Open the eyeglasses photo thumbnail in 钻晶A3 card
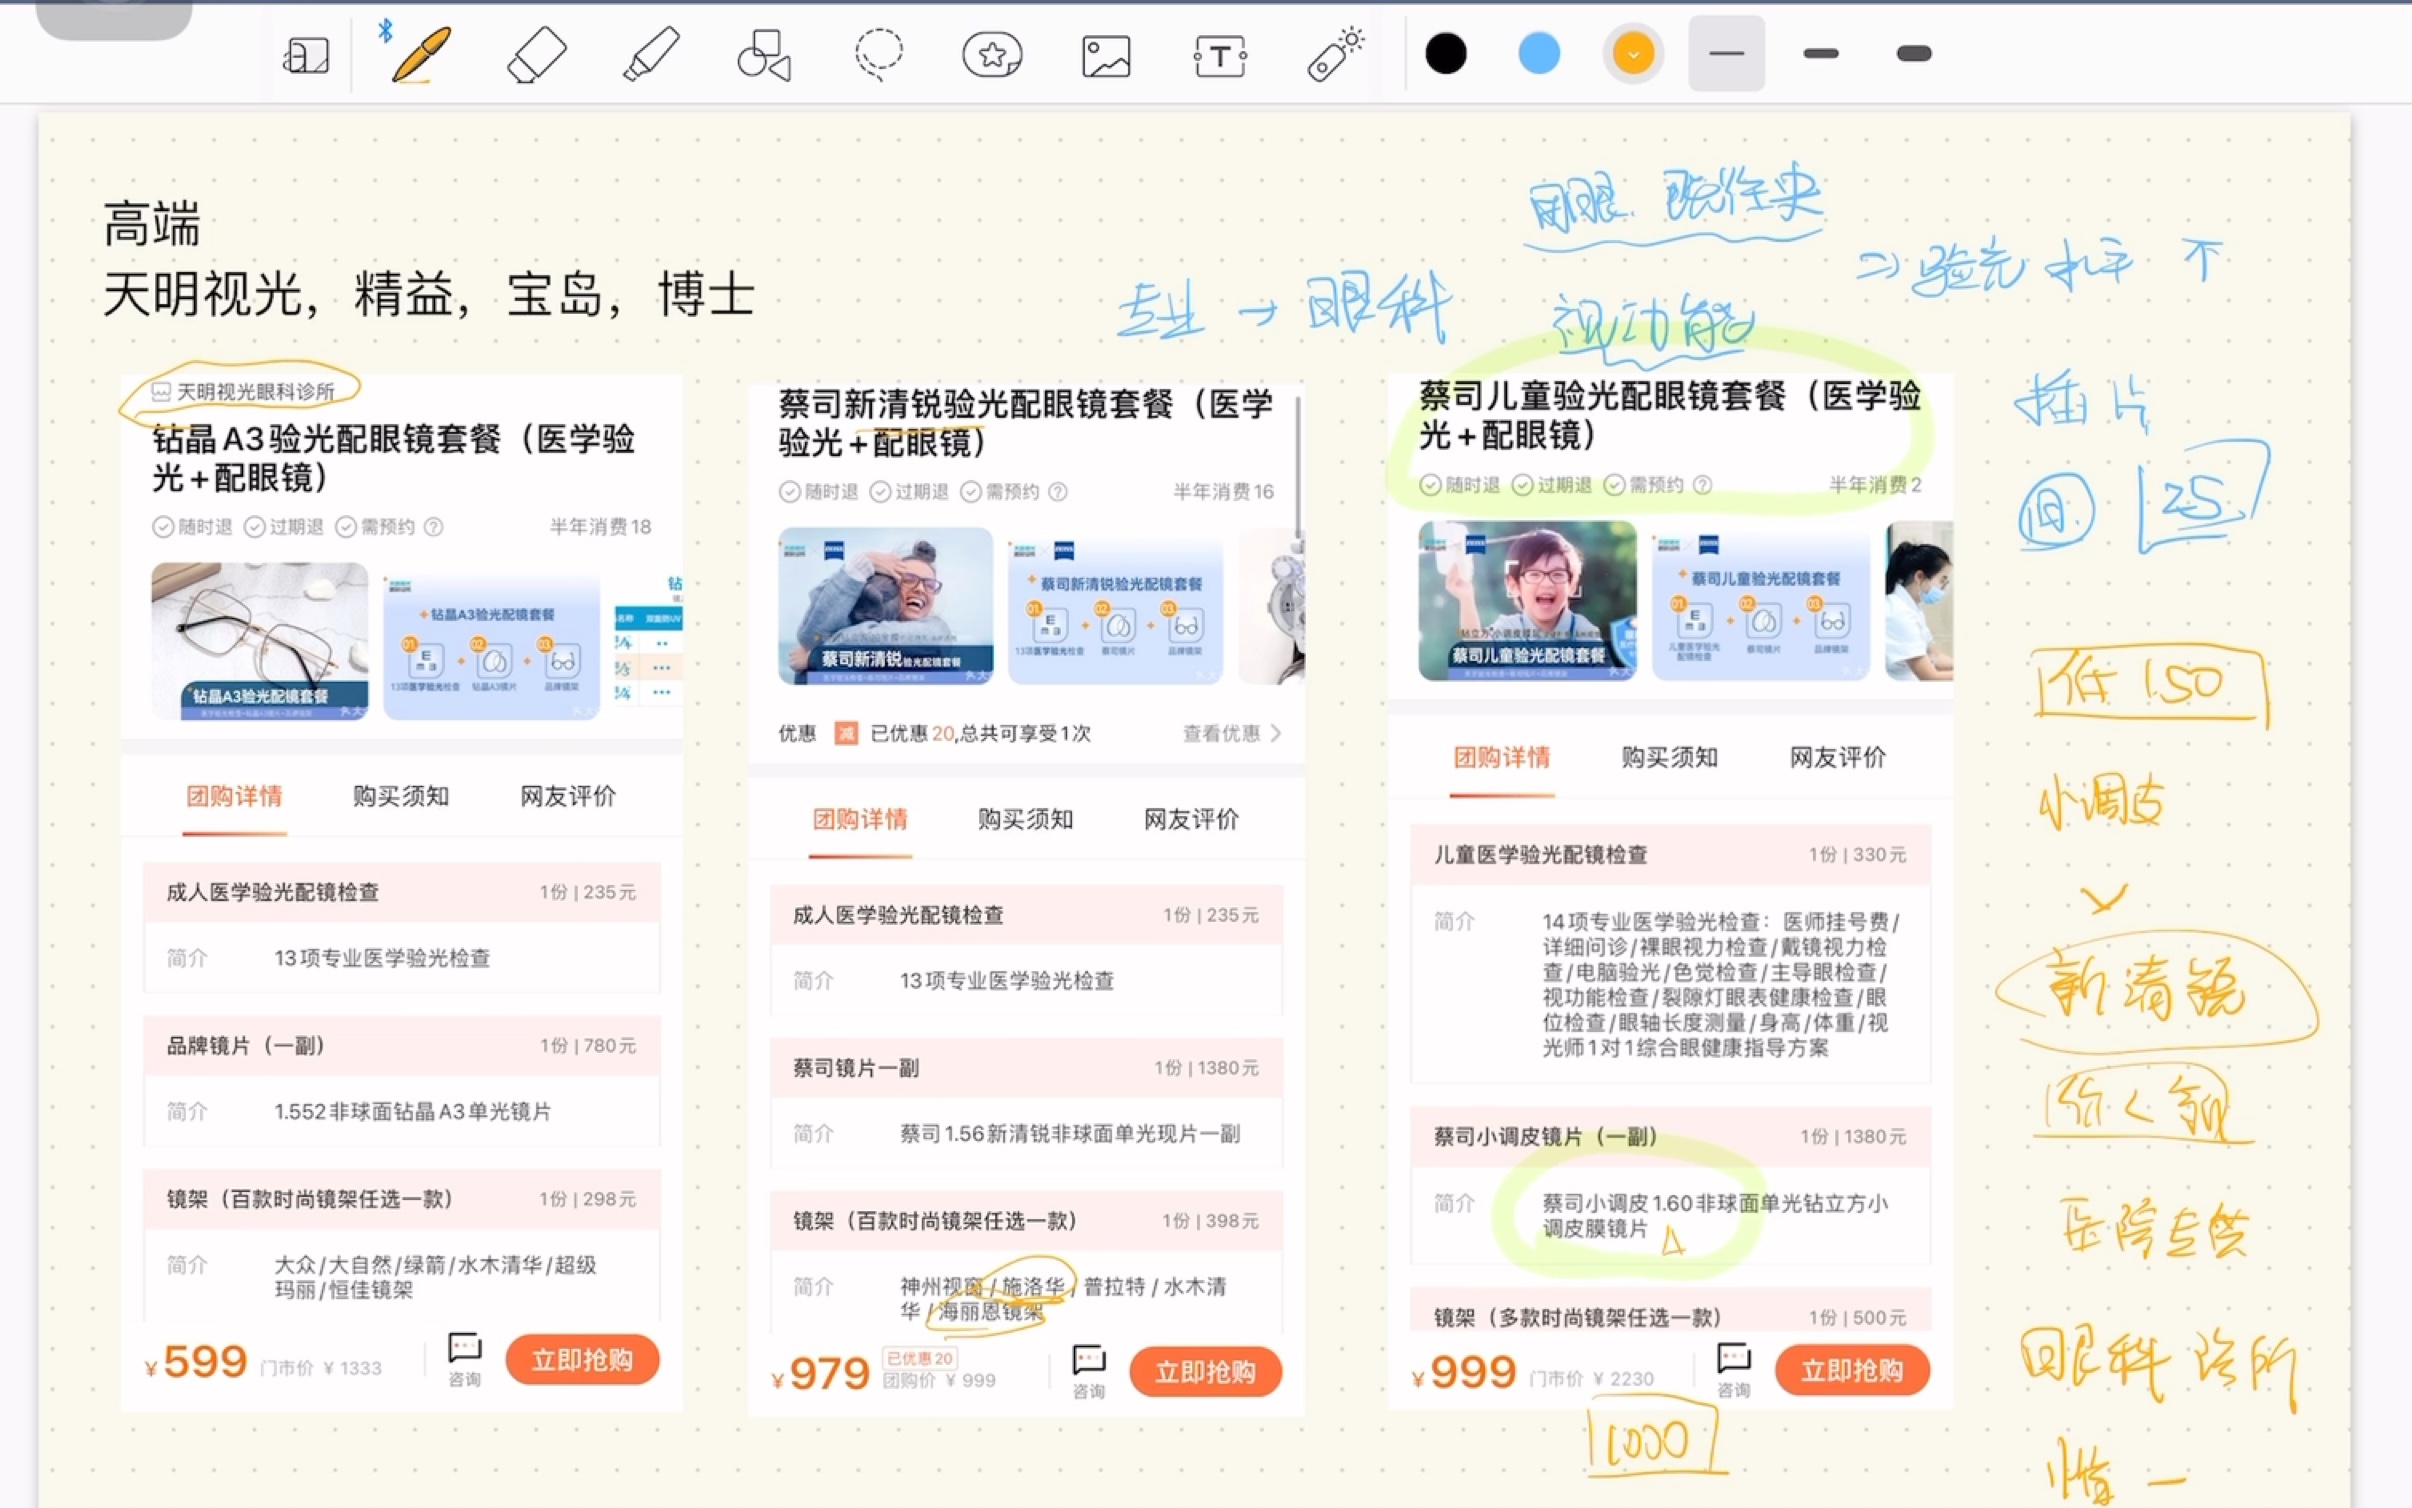The image size is (2412, 1508). click(x=260, y=641)
